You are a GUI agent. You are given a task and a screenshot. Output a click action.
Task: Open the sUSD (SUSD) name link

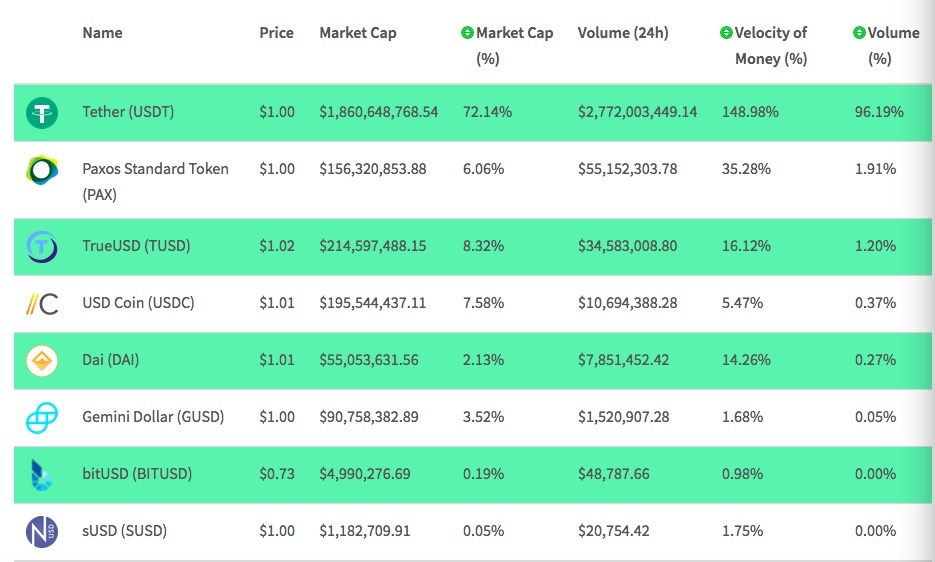point(125,531)
